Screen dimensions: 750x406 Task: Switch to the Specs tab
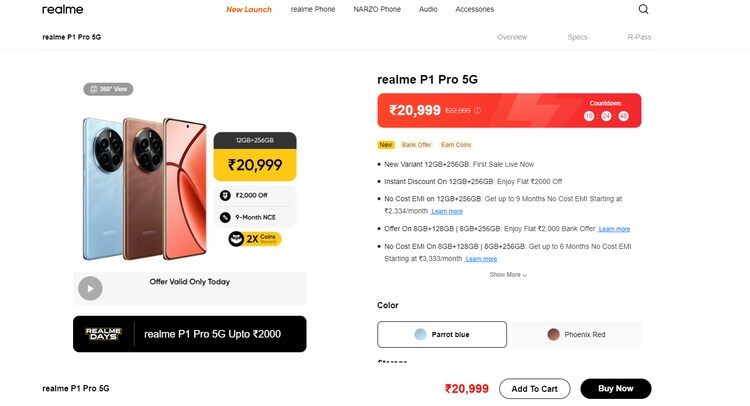click(577, 37)
